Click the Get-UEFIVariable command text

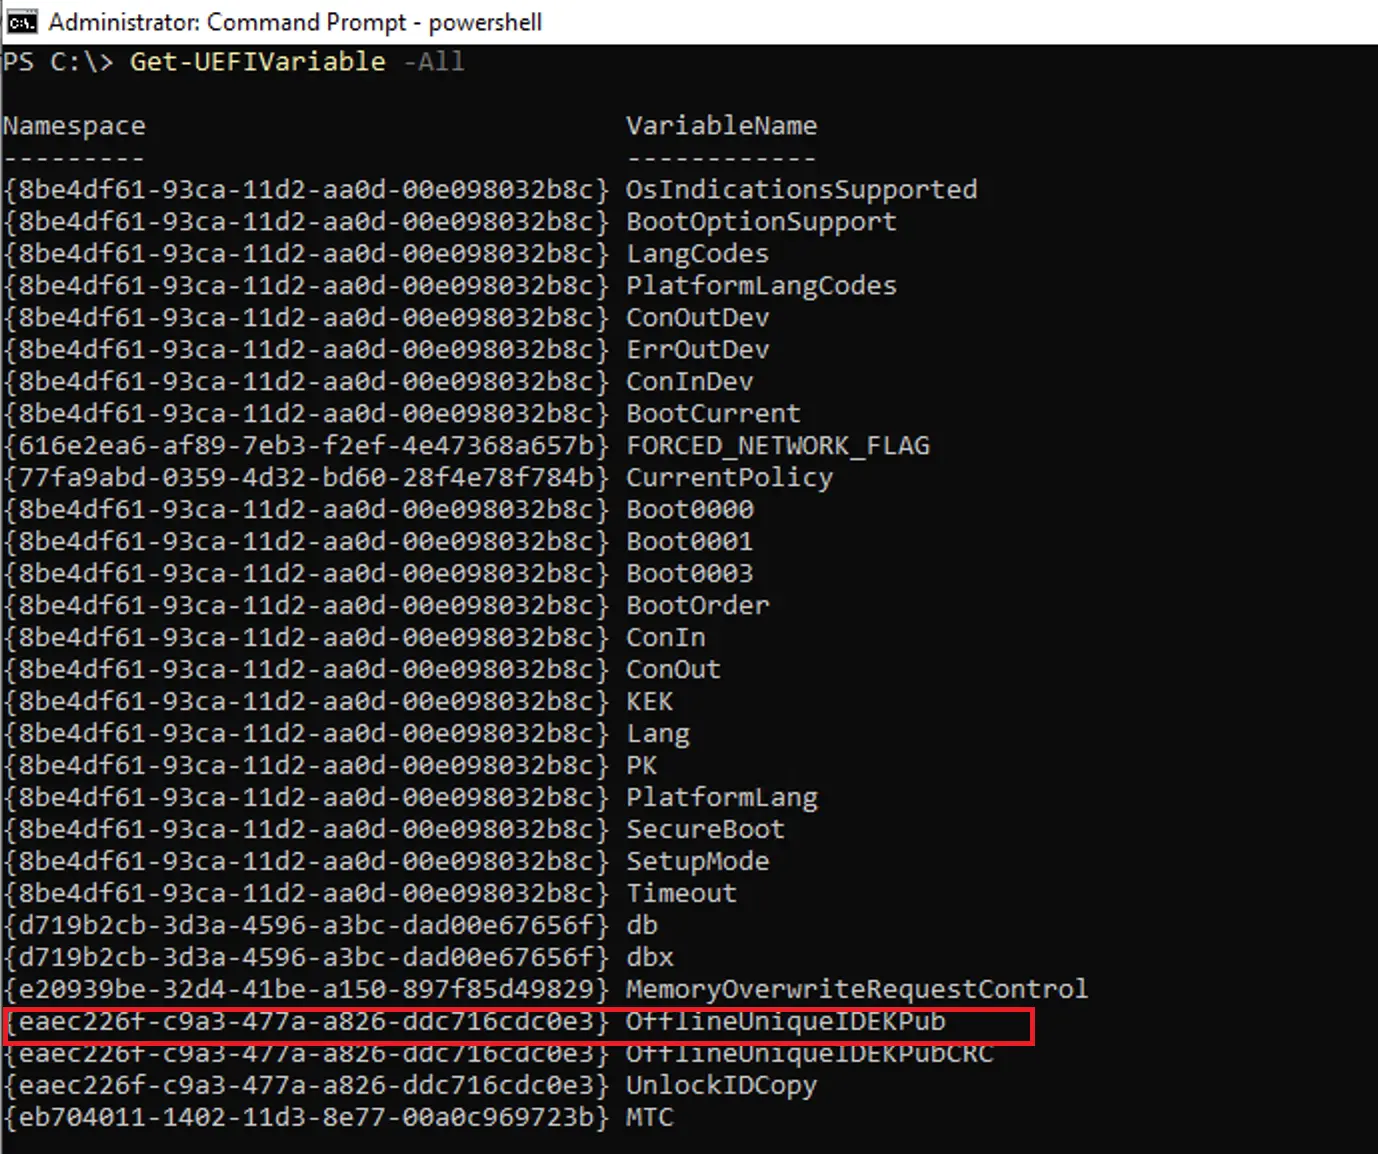[x=258, y=62]
